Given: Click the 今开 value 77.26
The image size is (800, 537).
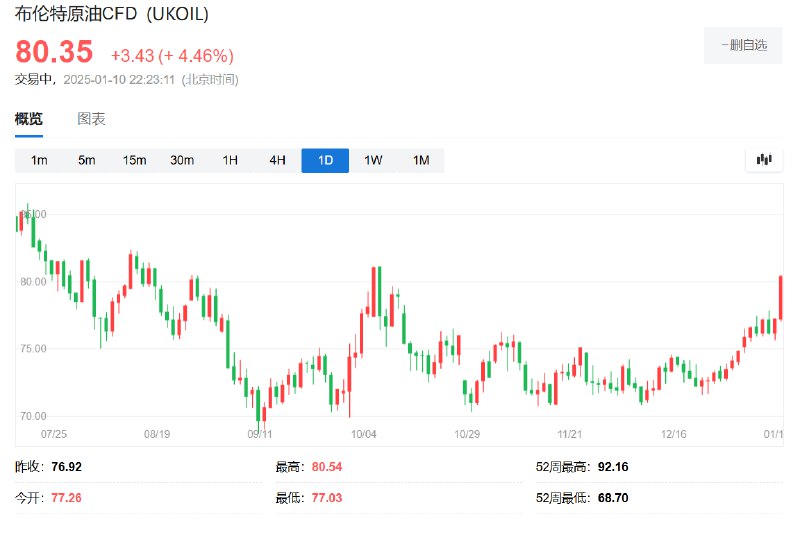Looking at the screenshot, I should (x=66, y=498).
